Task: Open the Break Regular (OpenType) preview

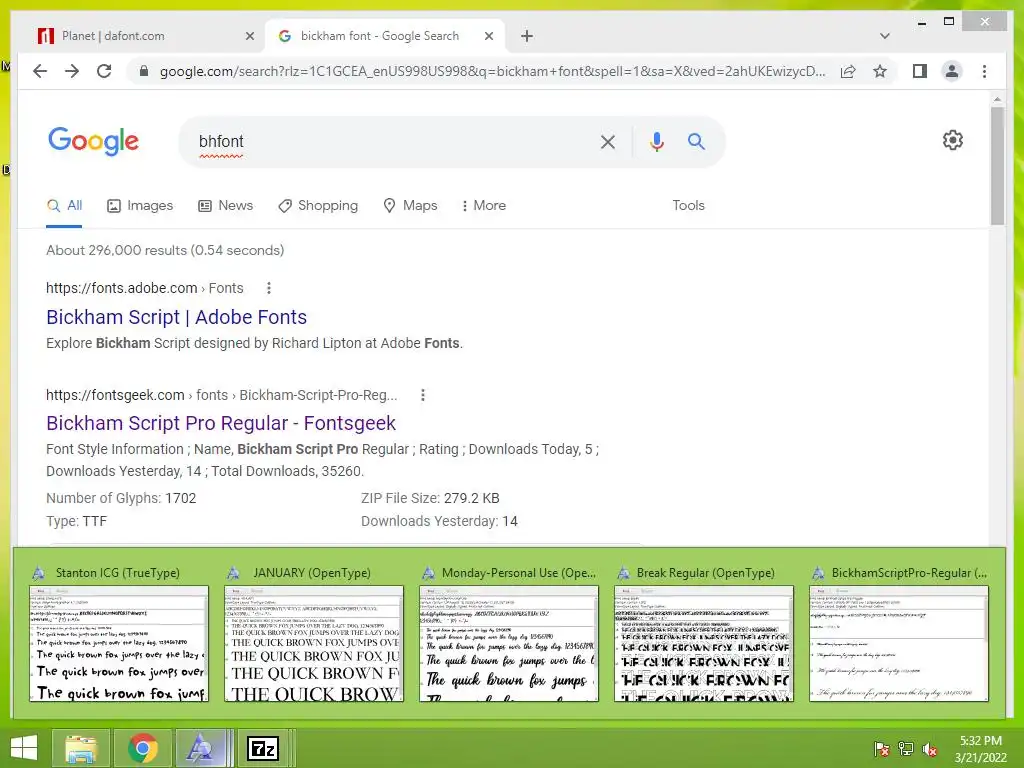Action: [704, 643]
